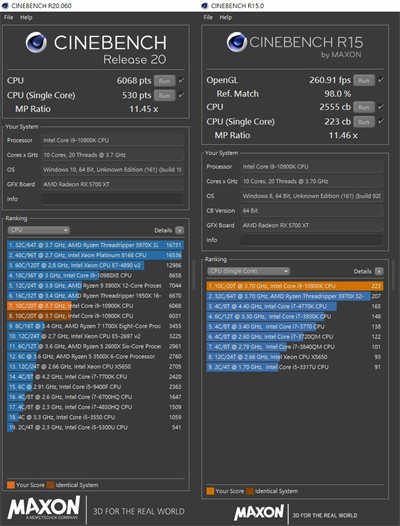Select rank 18 Core i5 4C 3.3 GHz row
The width and height of the screenshot is (400, 526).
click(95, 417)
